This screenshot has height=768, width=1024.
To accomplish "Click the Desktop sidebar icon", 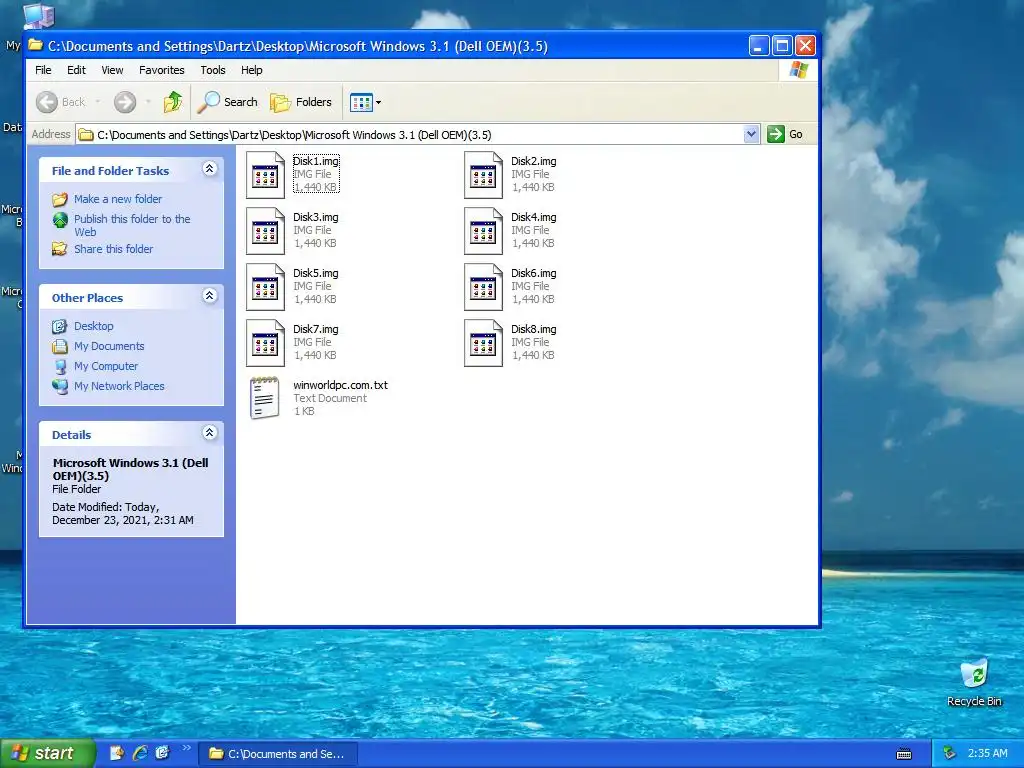I will [x=60, y=326].
